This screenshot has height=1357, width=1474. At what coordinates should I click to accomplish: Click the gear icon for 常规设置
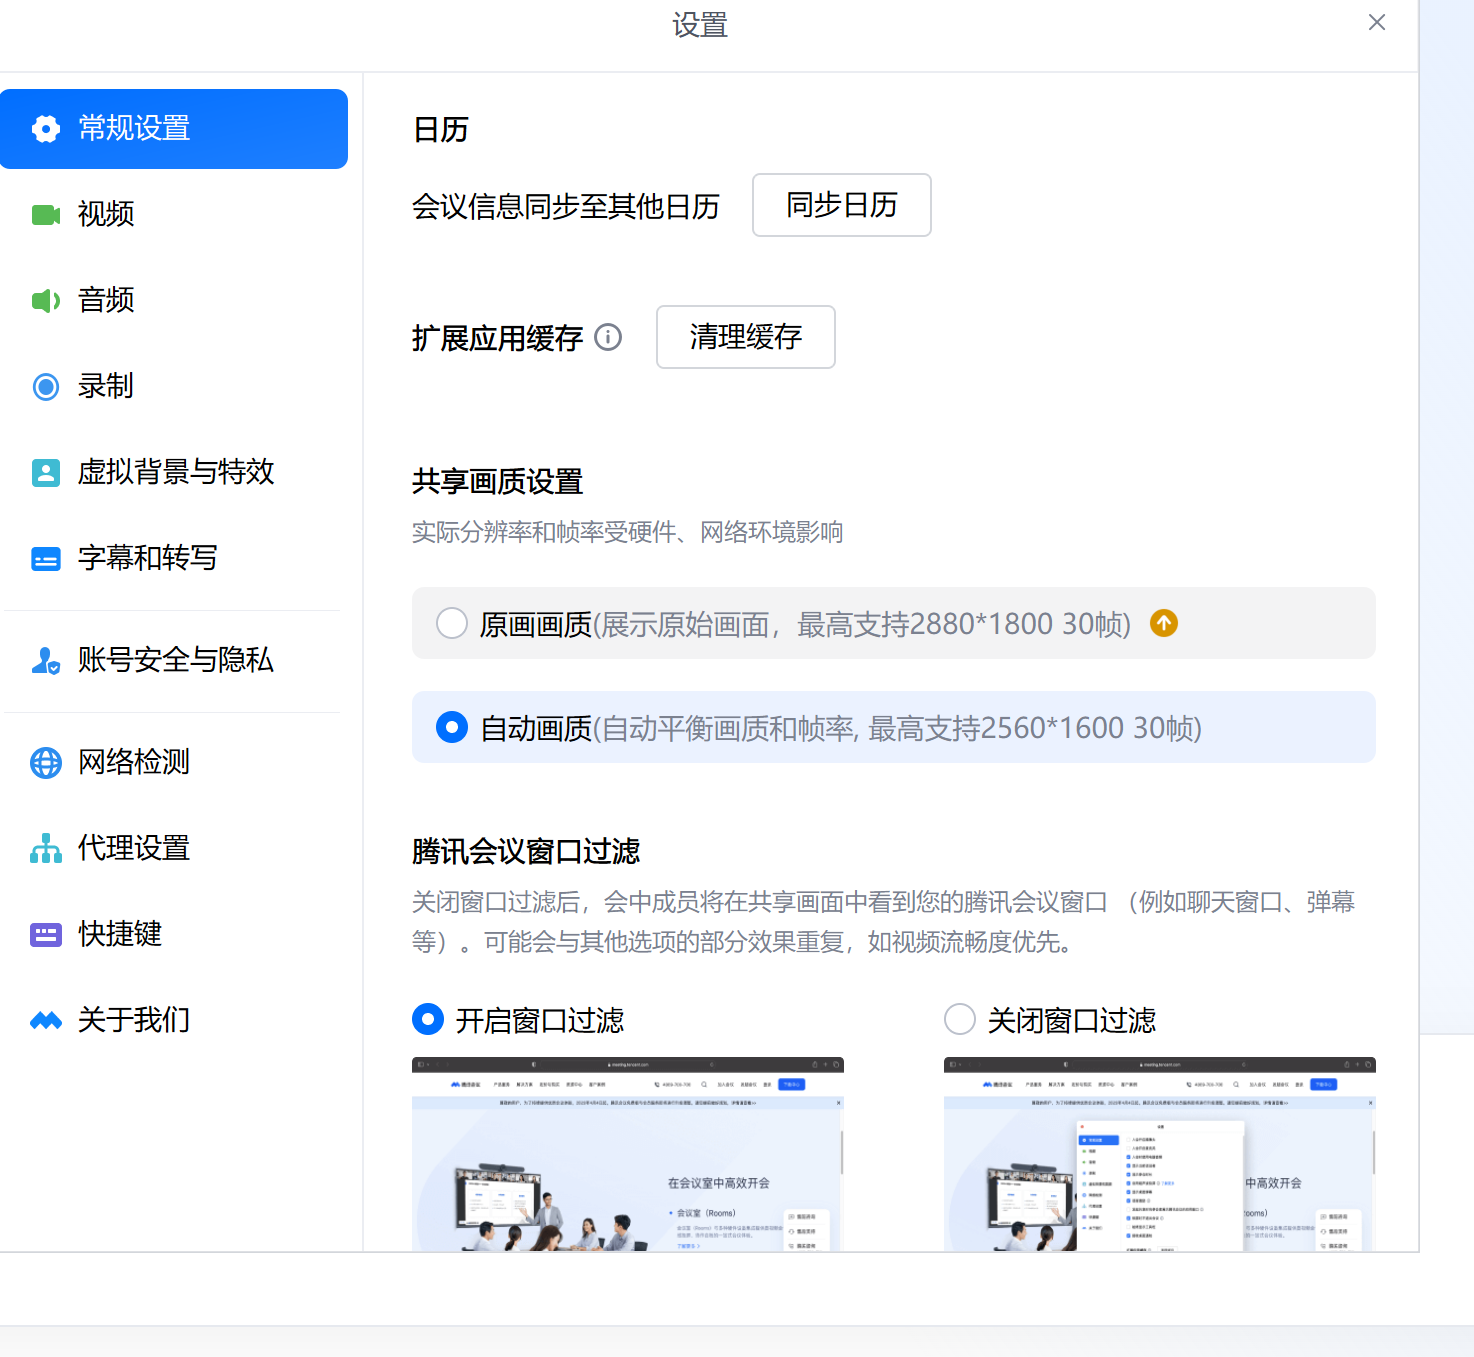point(46,129)
